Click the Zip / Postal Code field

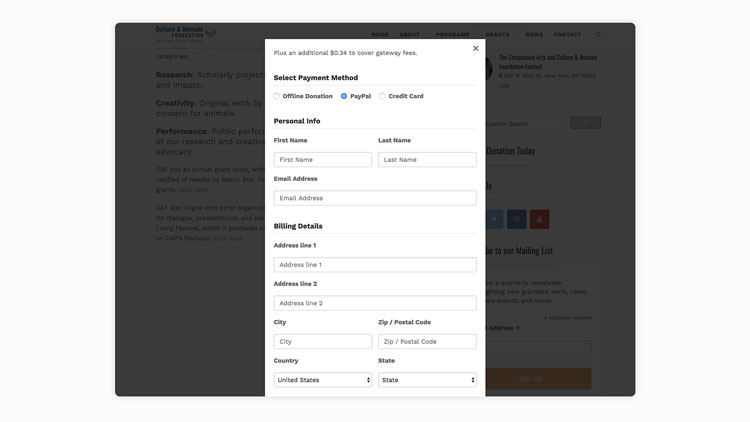(427, 342)
